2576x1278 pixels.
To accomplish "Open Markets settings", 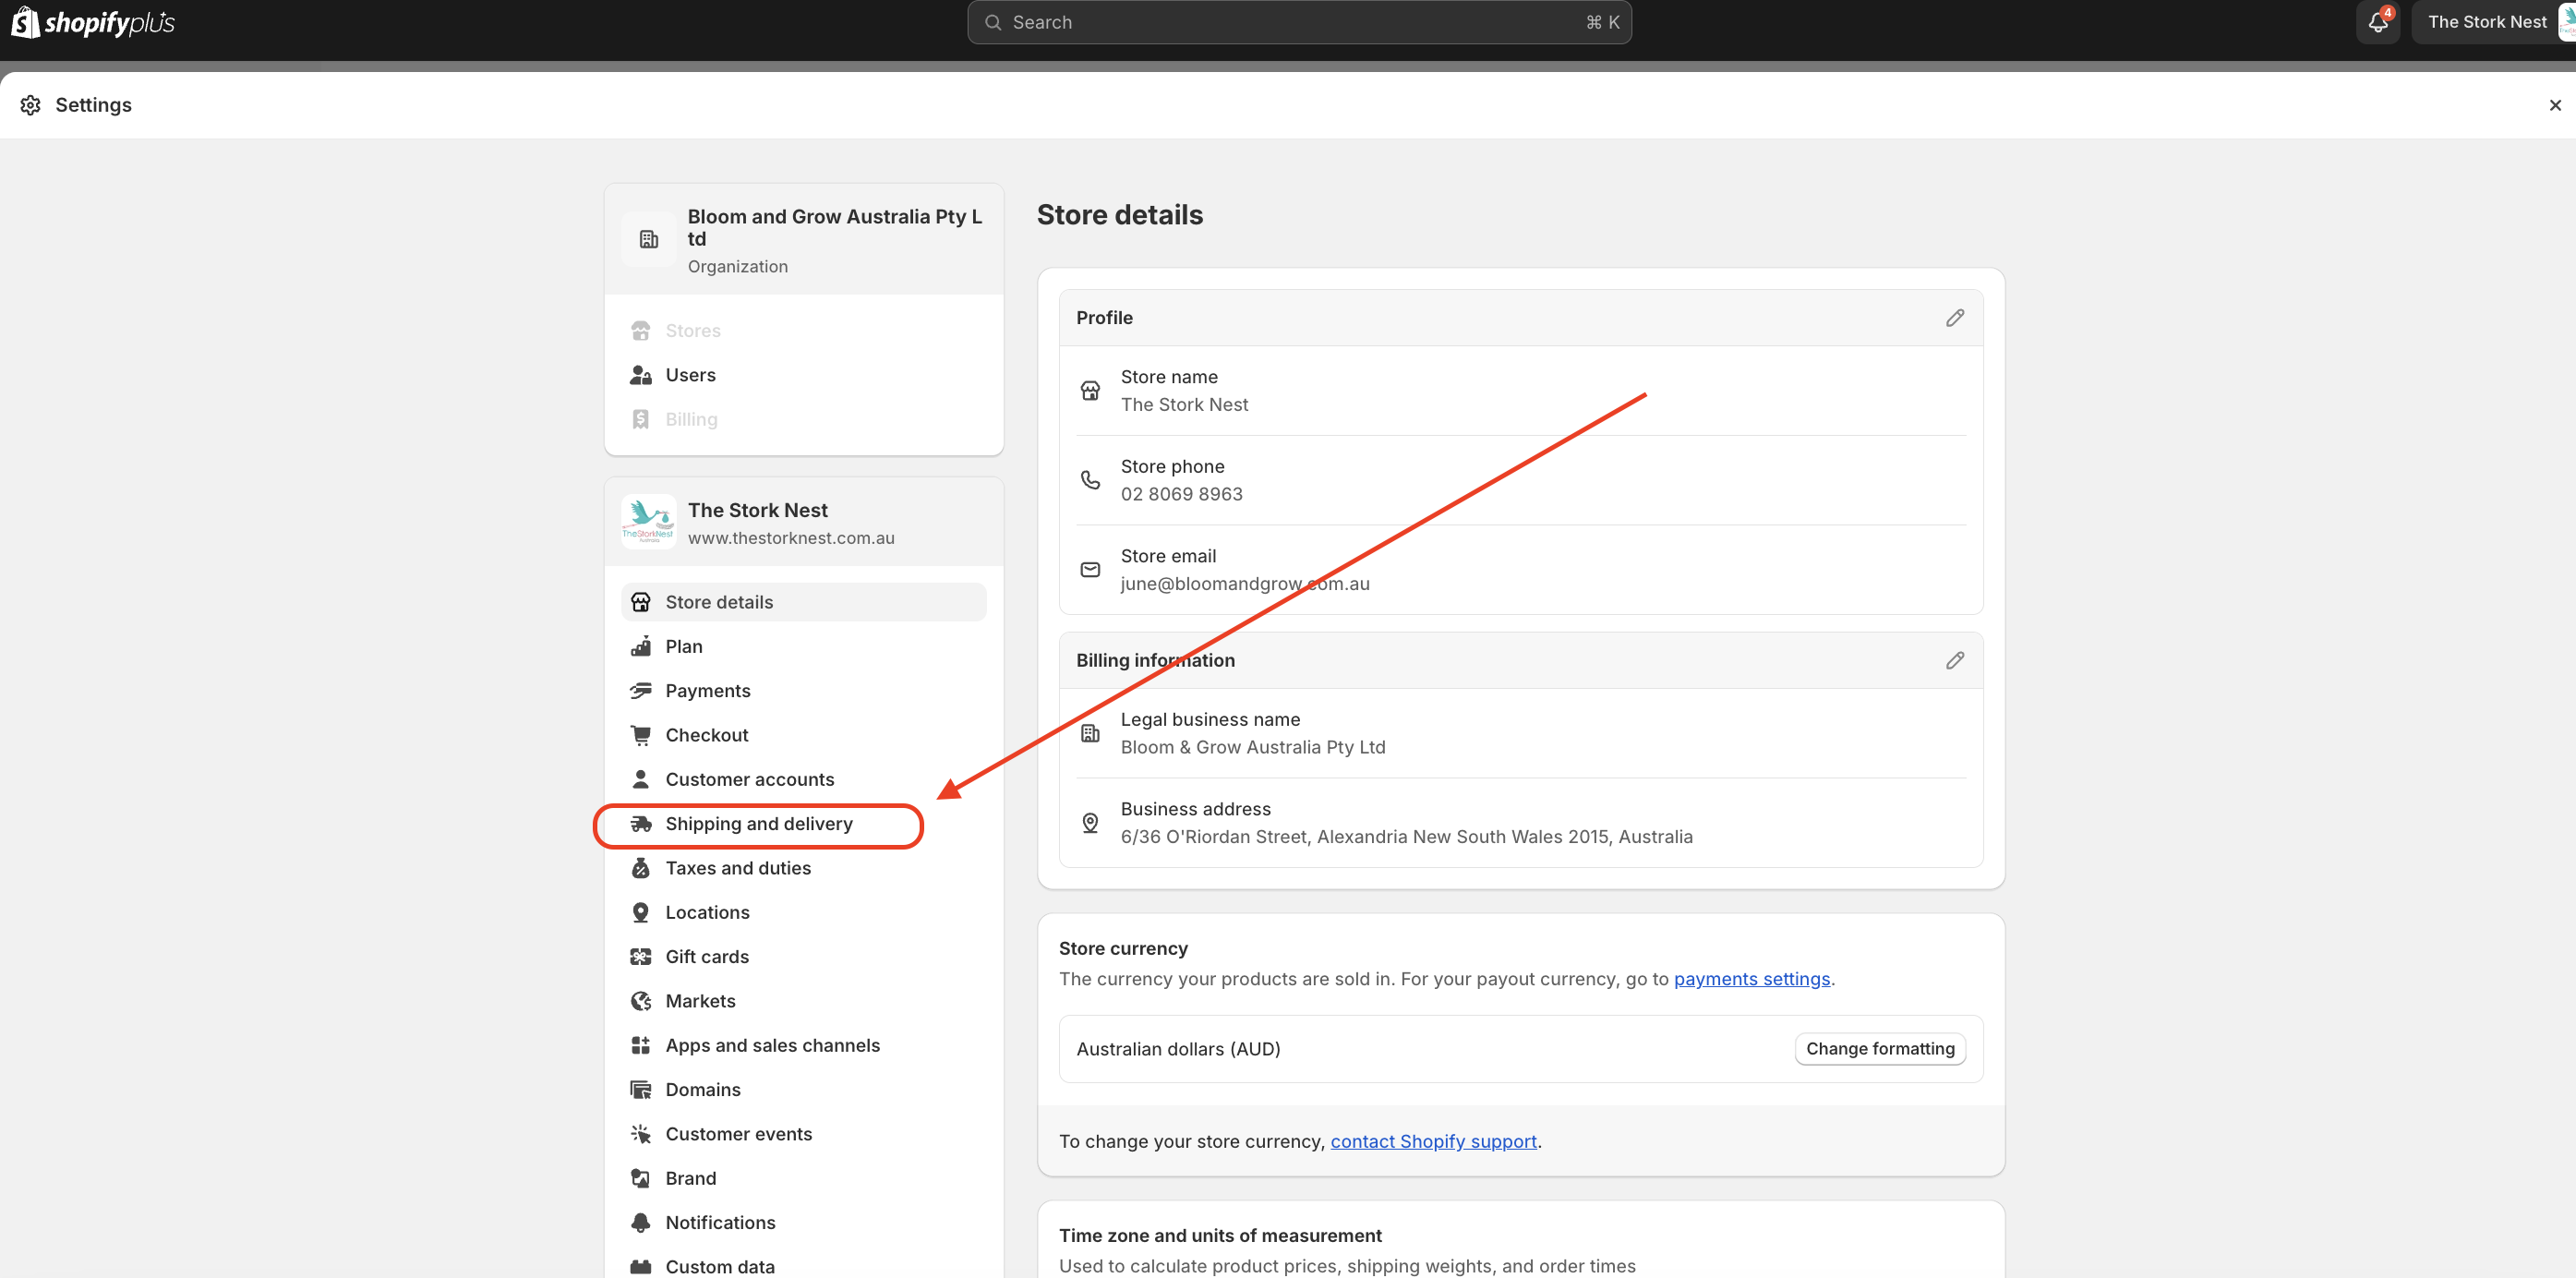I will point(804,1001).
